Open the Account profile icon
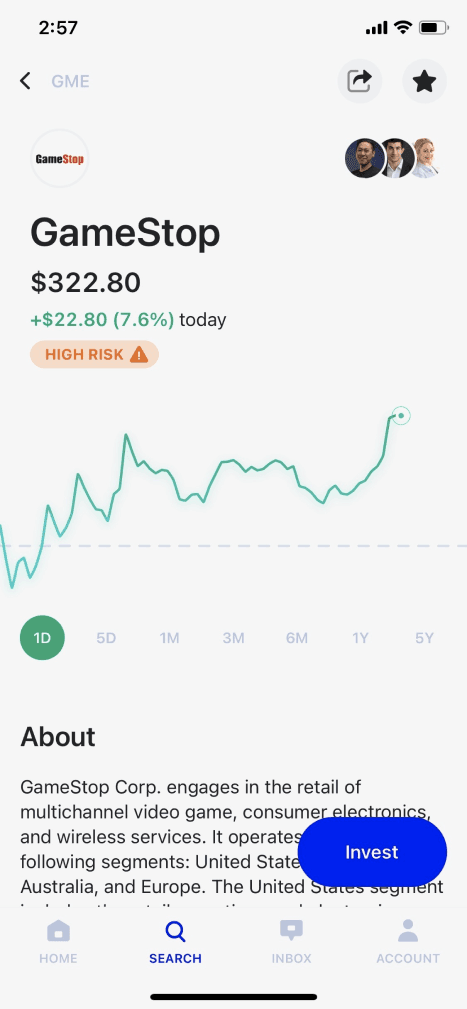Image resolution: width=467 pixels, height=1009 pixels. (x=408, y=930)
